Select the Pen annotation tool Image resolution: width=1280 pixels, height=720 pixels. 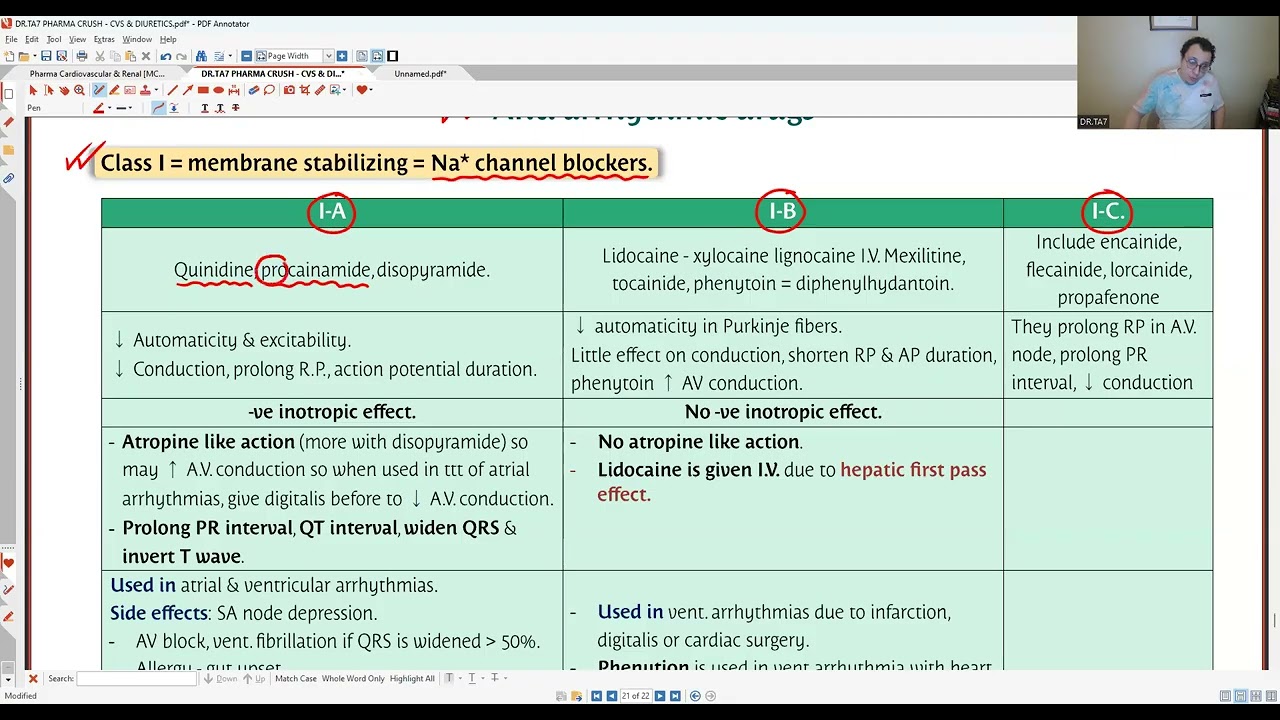(99, 90)
